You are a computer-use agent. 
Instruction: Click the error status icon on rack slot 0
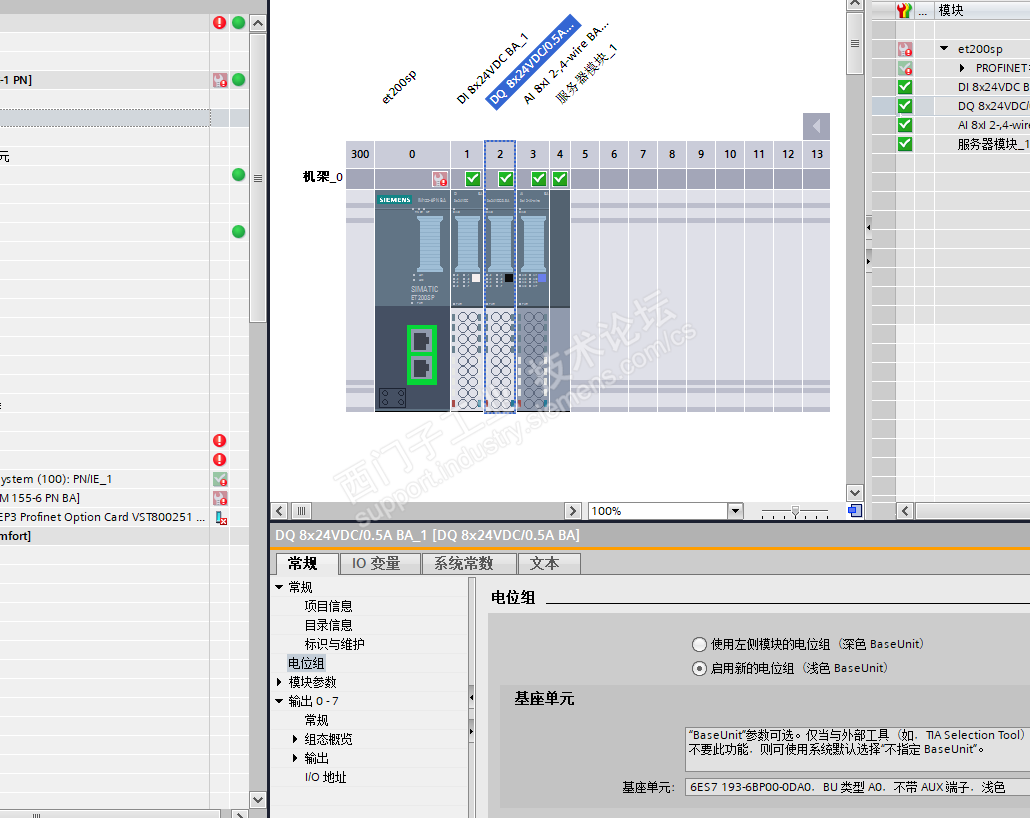pyautogui.click(x=439, y=179)
